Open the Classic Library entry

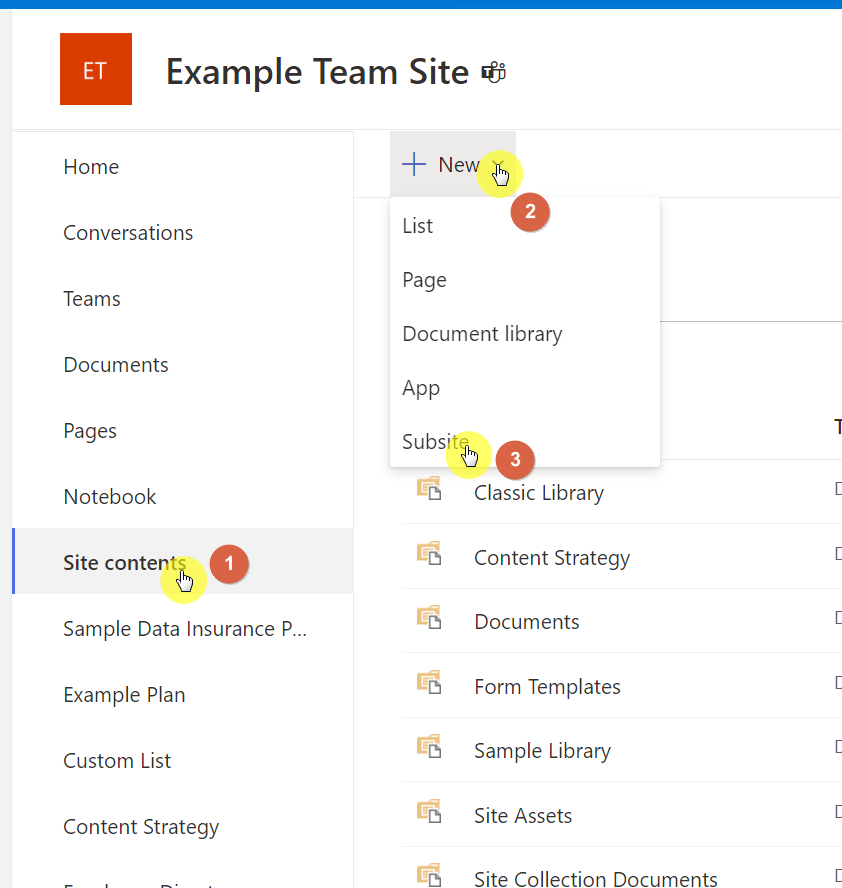pos(538,493)
